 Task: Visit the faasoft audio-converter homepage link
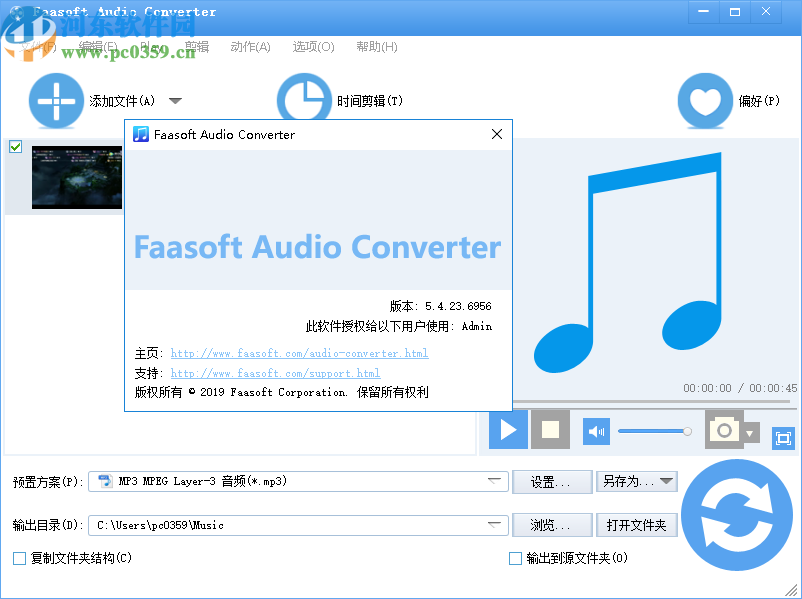[298, 352]
